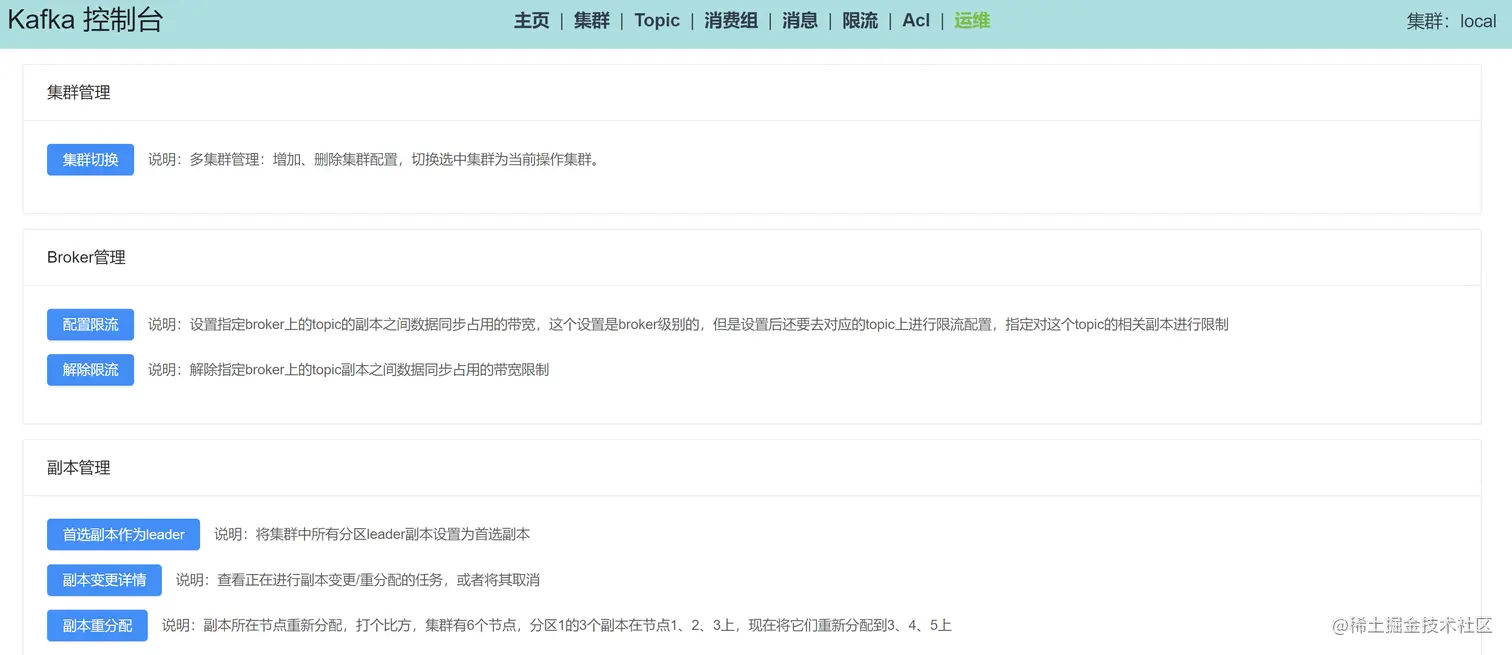The height and width of the screenshot is (655, 1512).
Task: Click the Broker管理 section heading
Action: click(86, 257)
